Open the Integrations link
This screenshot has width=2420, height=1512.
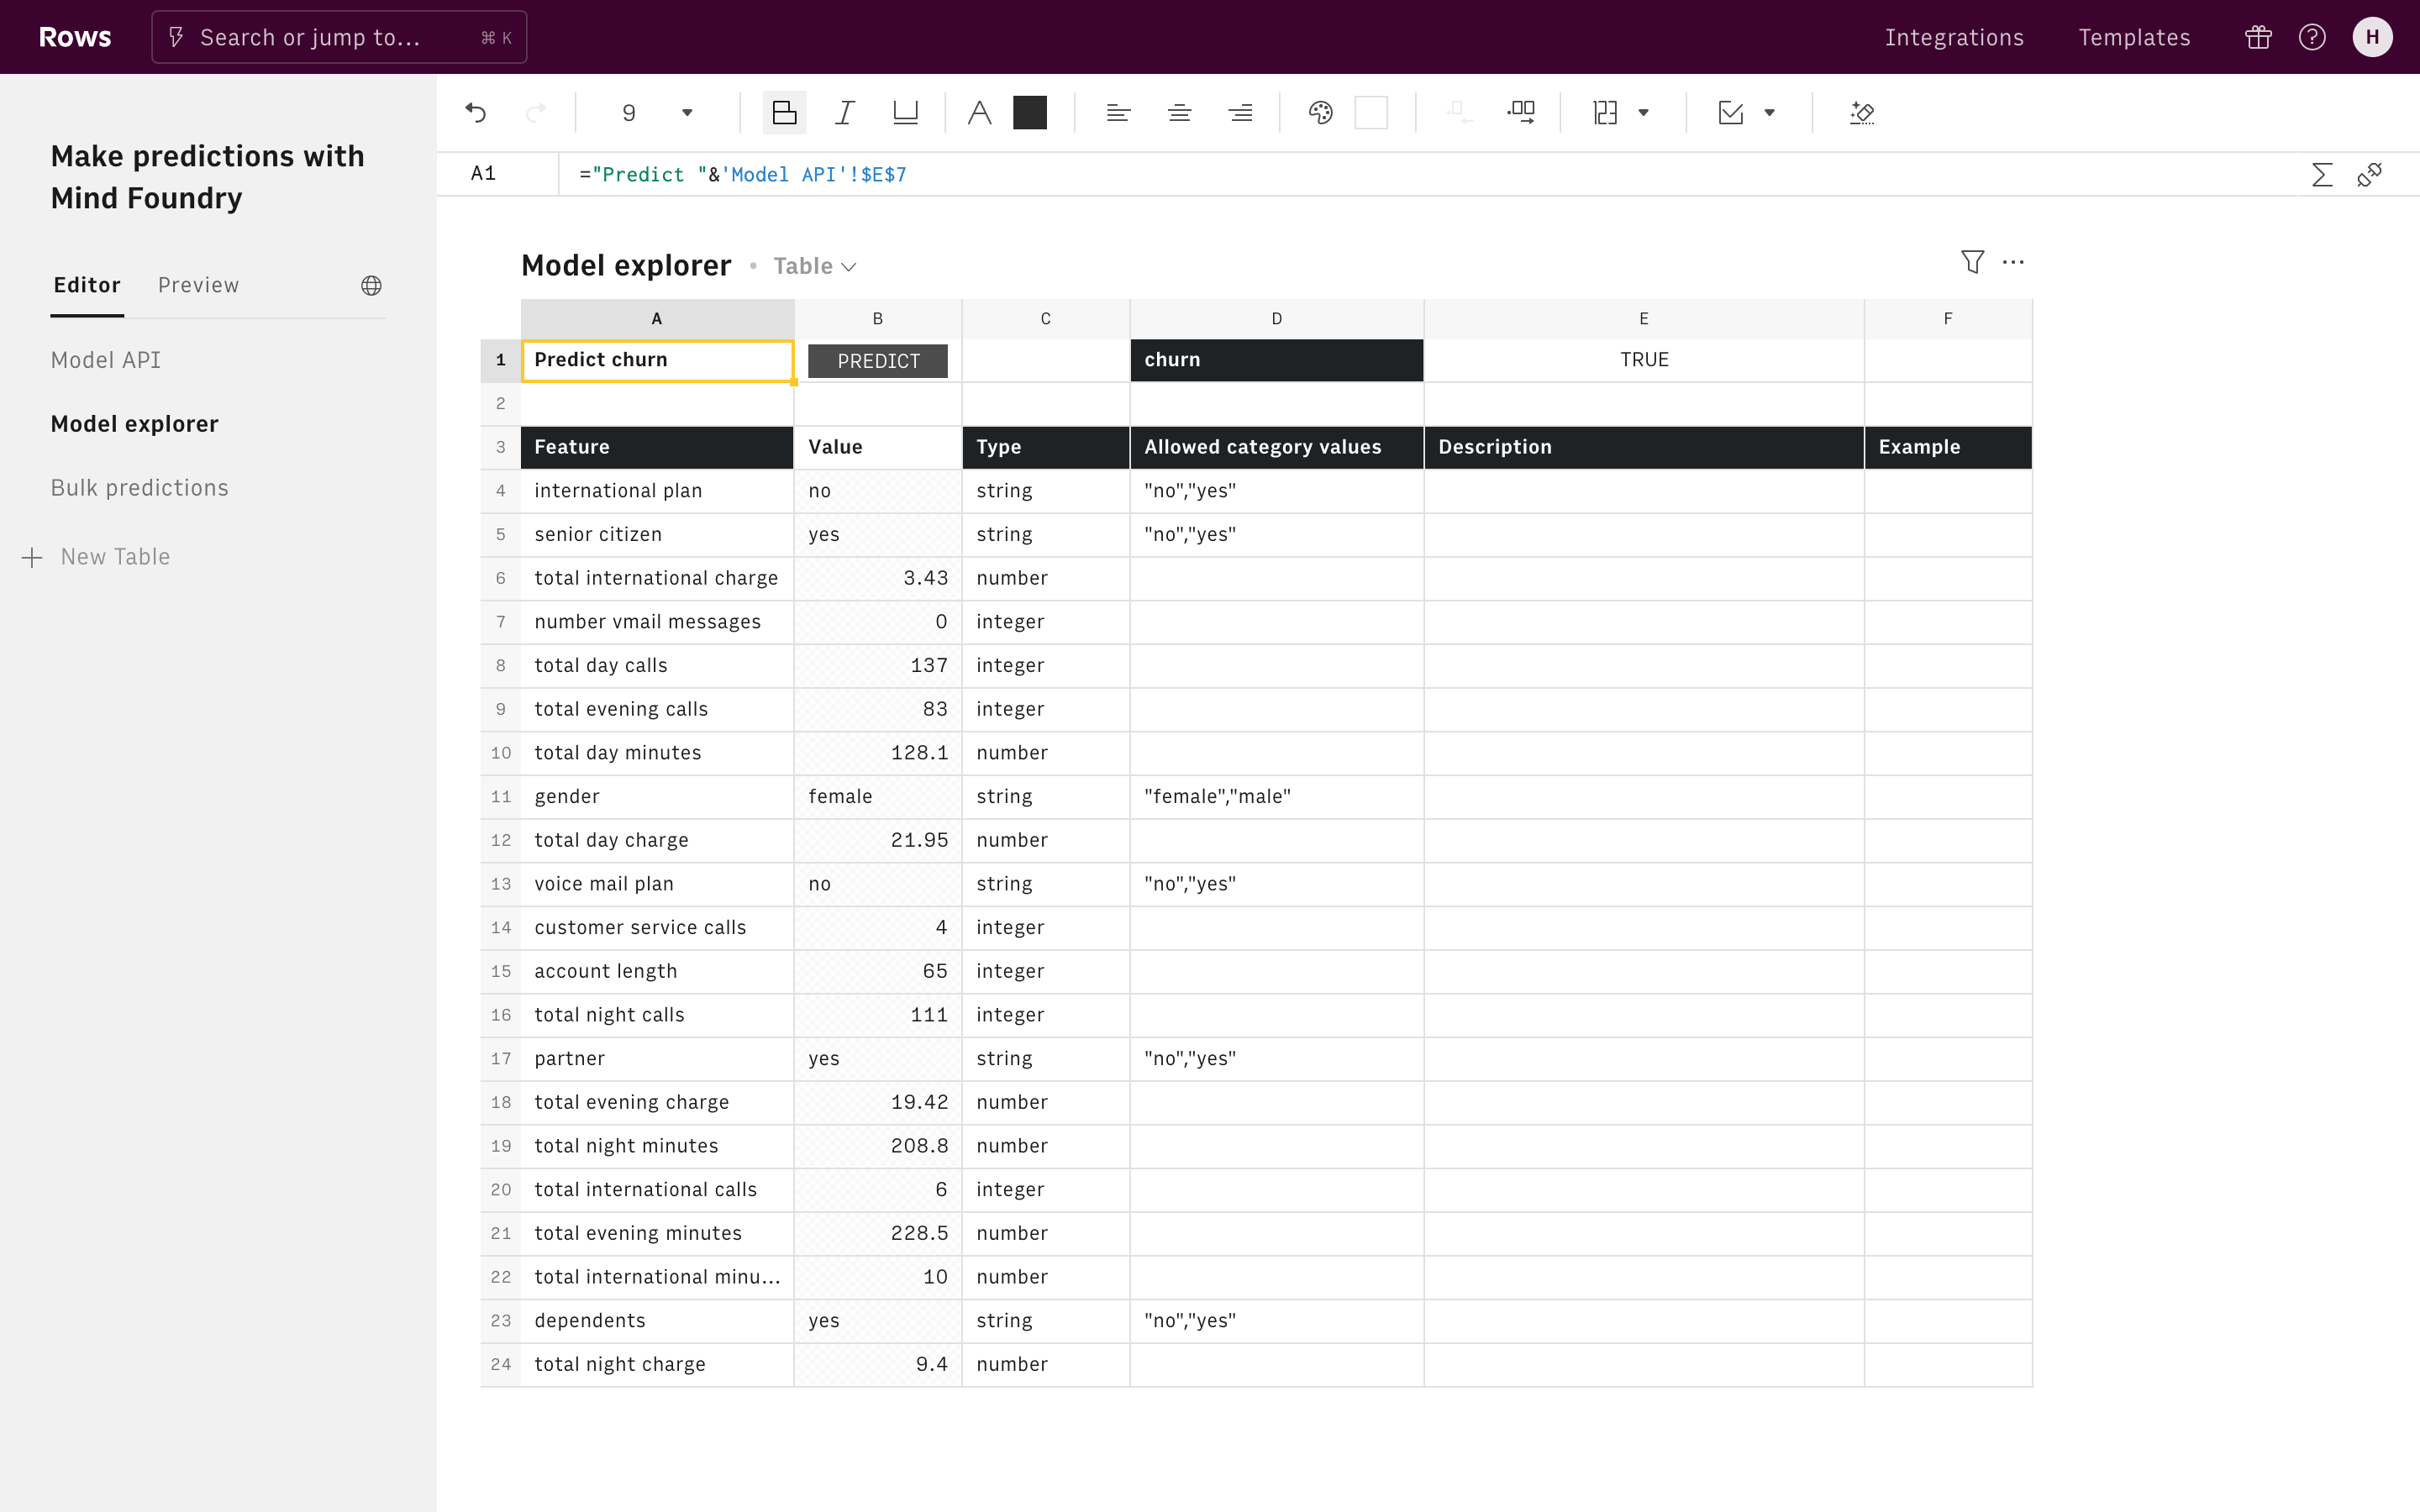coord(1954,37)
